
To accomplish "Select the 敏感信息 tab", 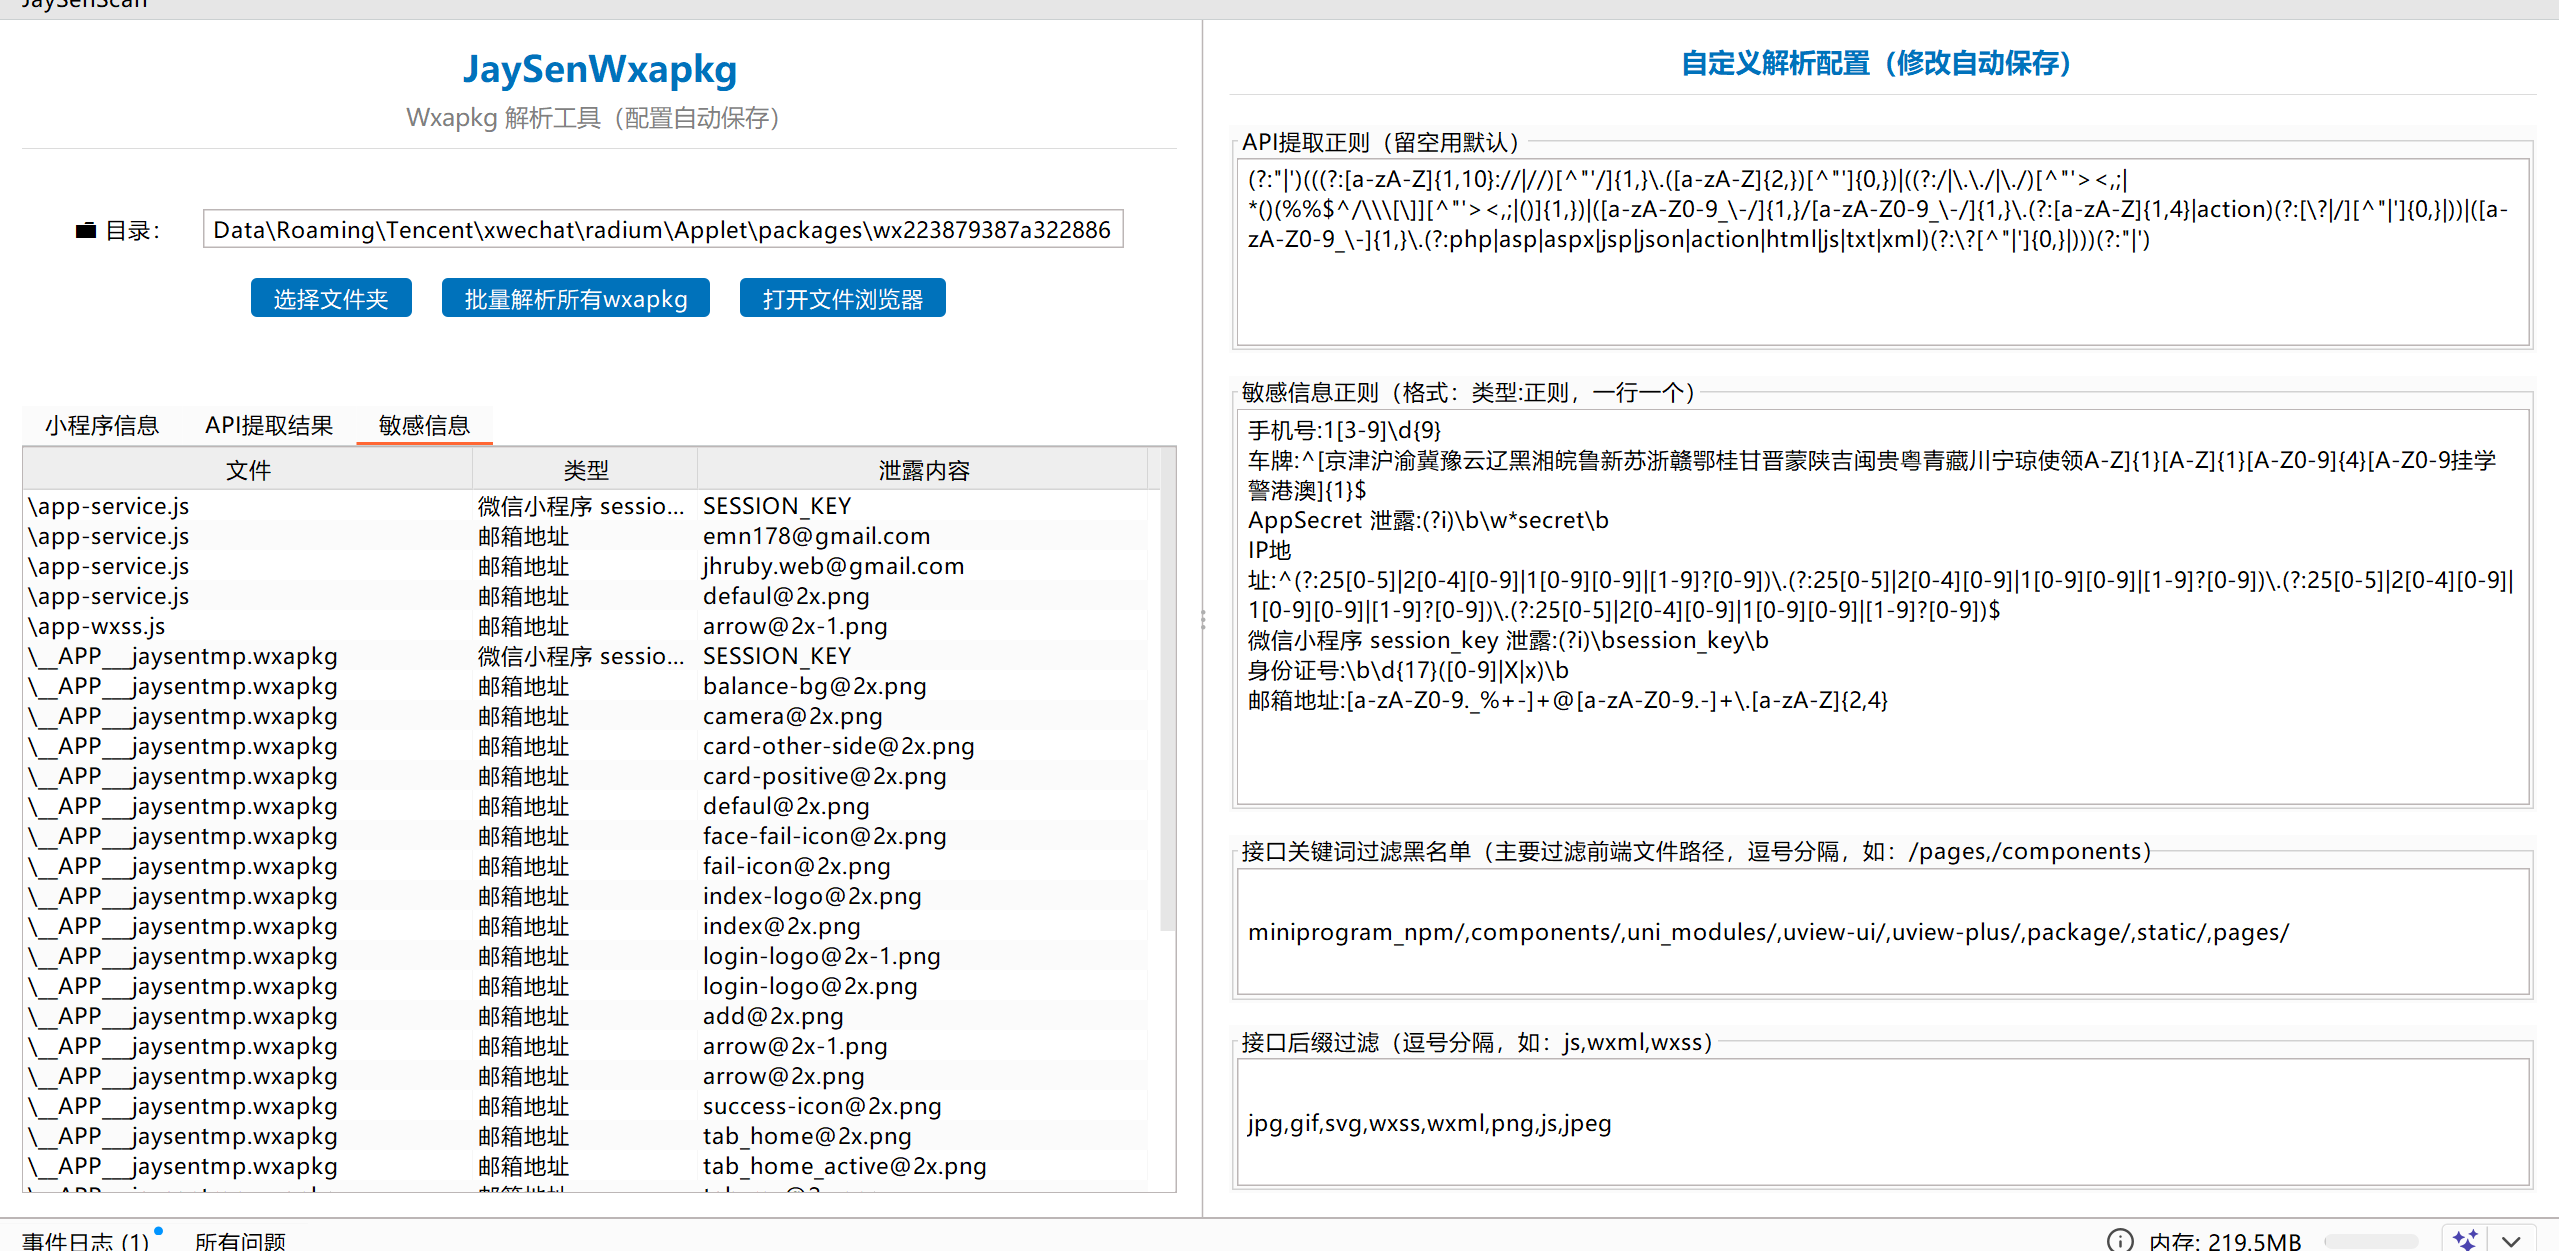I will pyautogui.click(x=424, y=425).
